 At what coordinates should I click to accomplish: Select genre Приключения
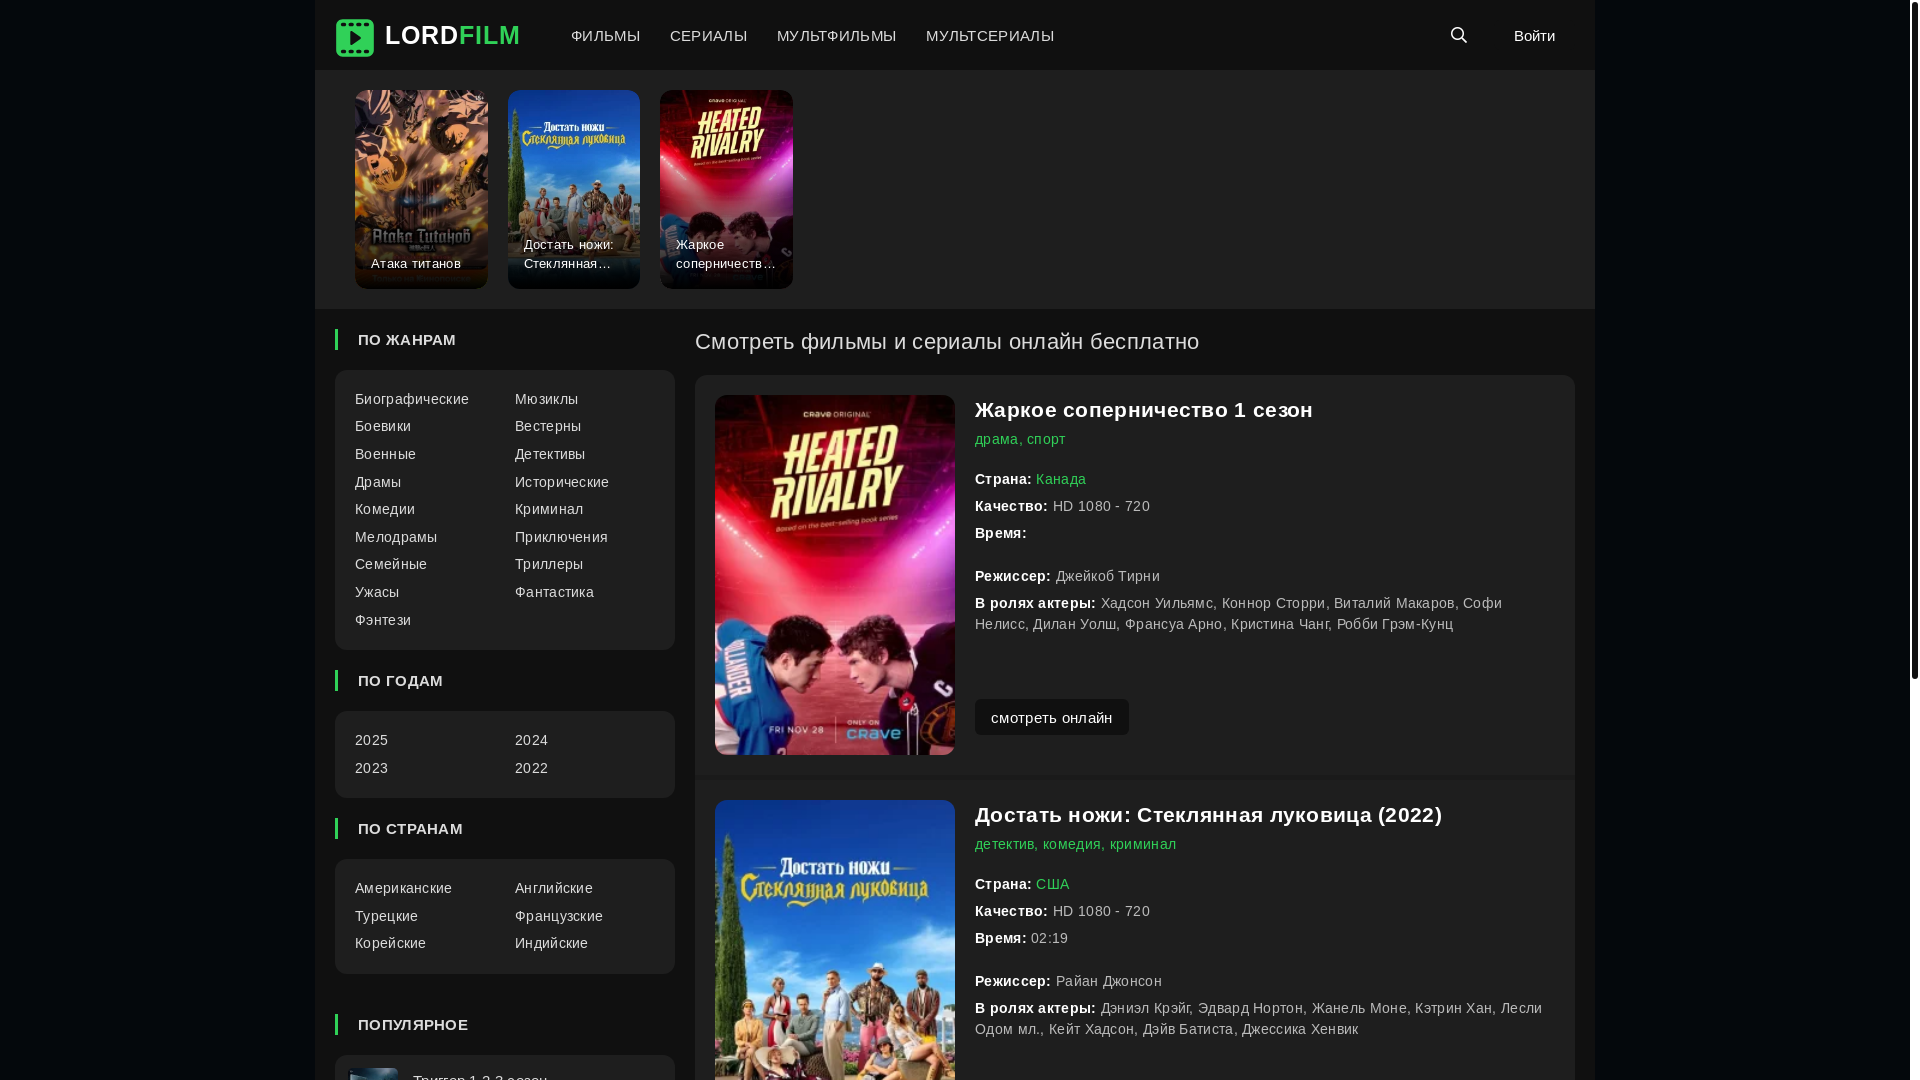(561, 537)
